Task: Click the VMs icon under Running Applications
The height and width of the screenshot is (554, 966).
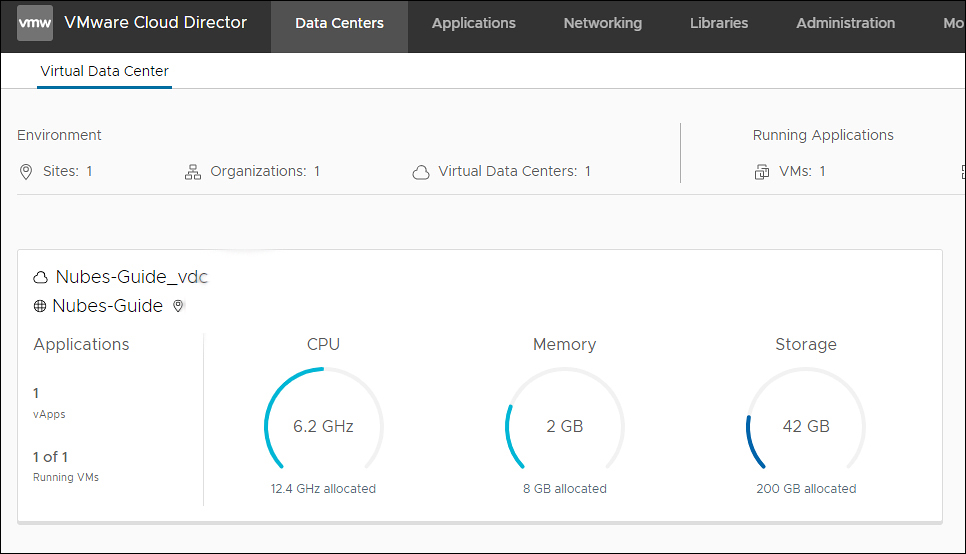Action: [x=762, y=172]
